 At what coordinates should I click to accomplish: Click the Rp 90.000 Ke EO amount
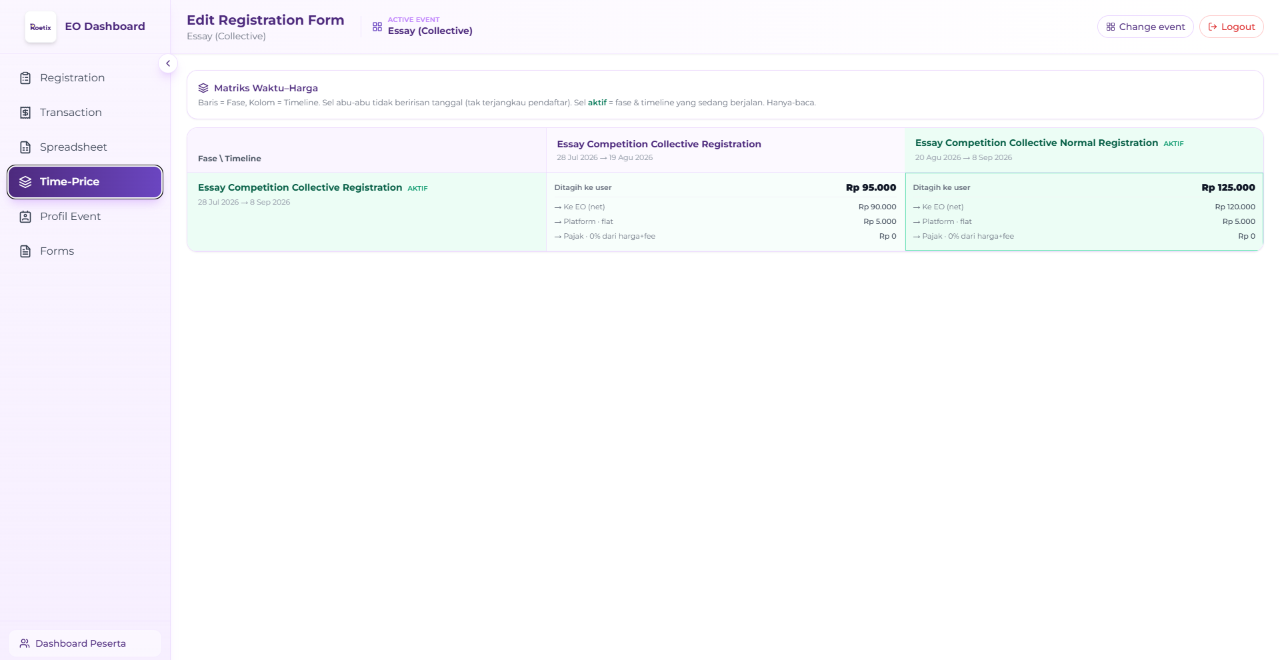tap(877, 207)
